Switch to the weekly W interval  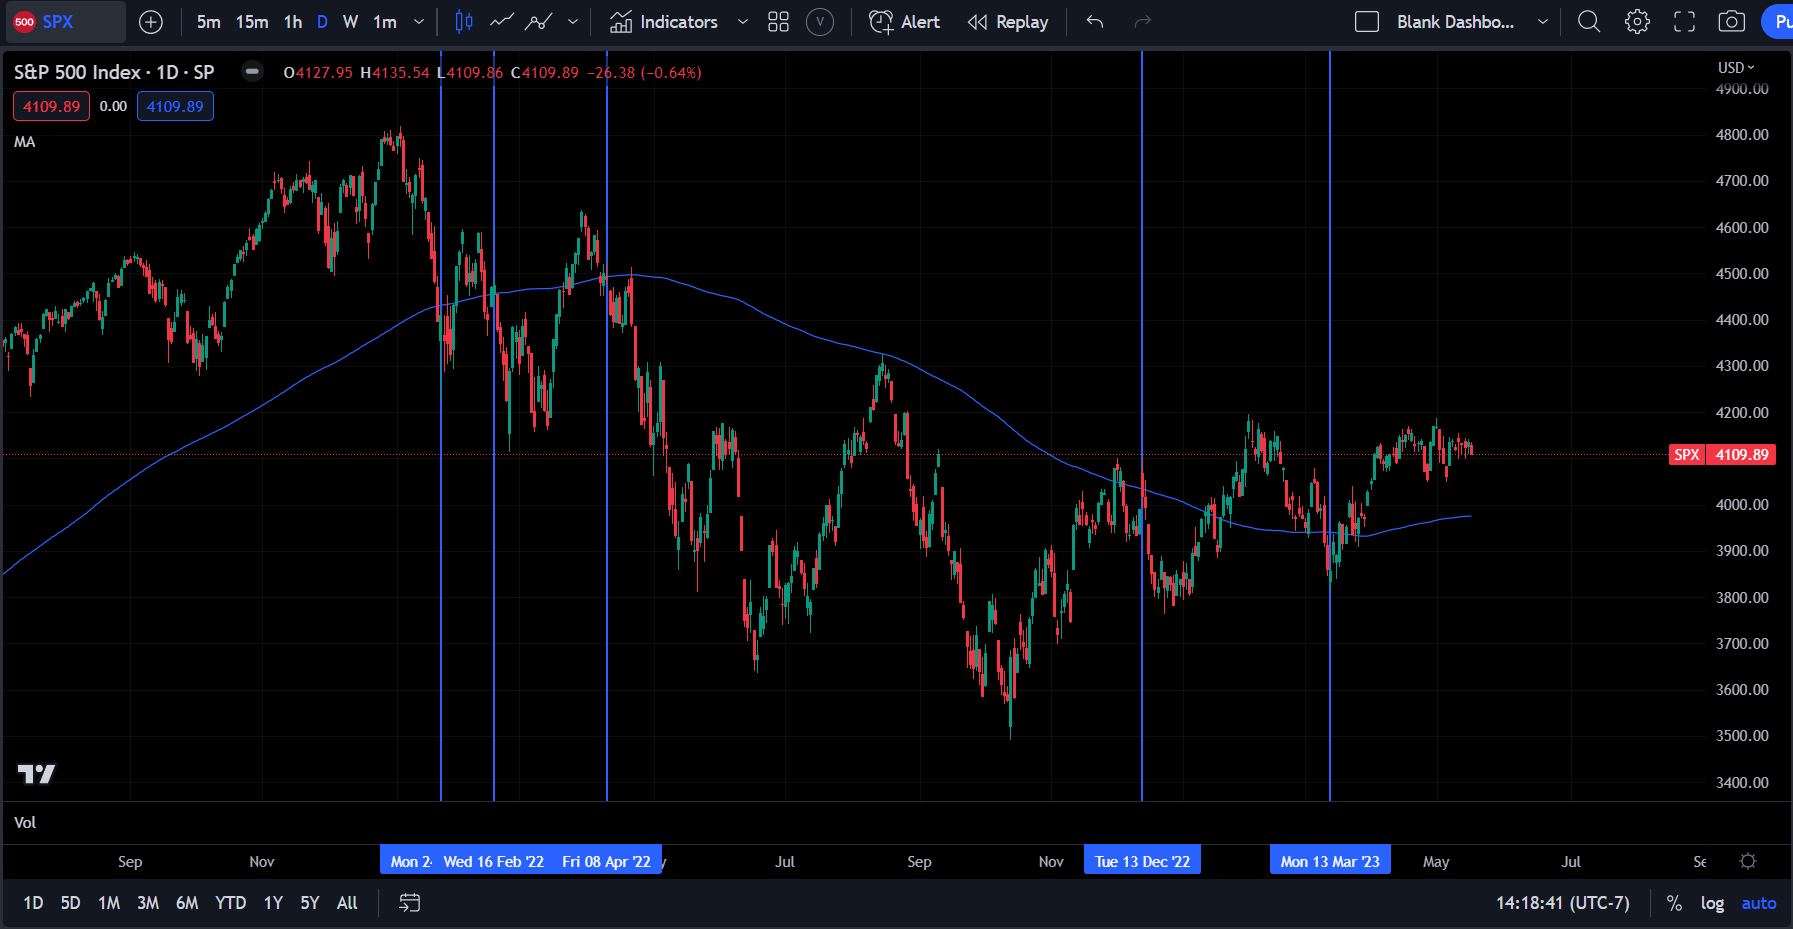[x=350, y=22]
